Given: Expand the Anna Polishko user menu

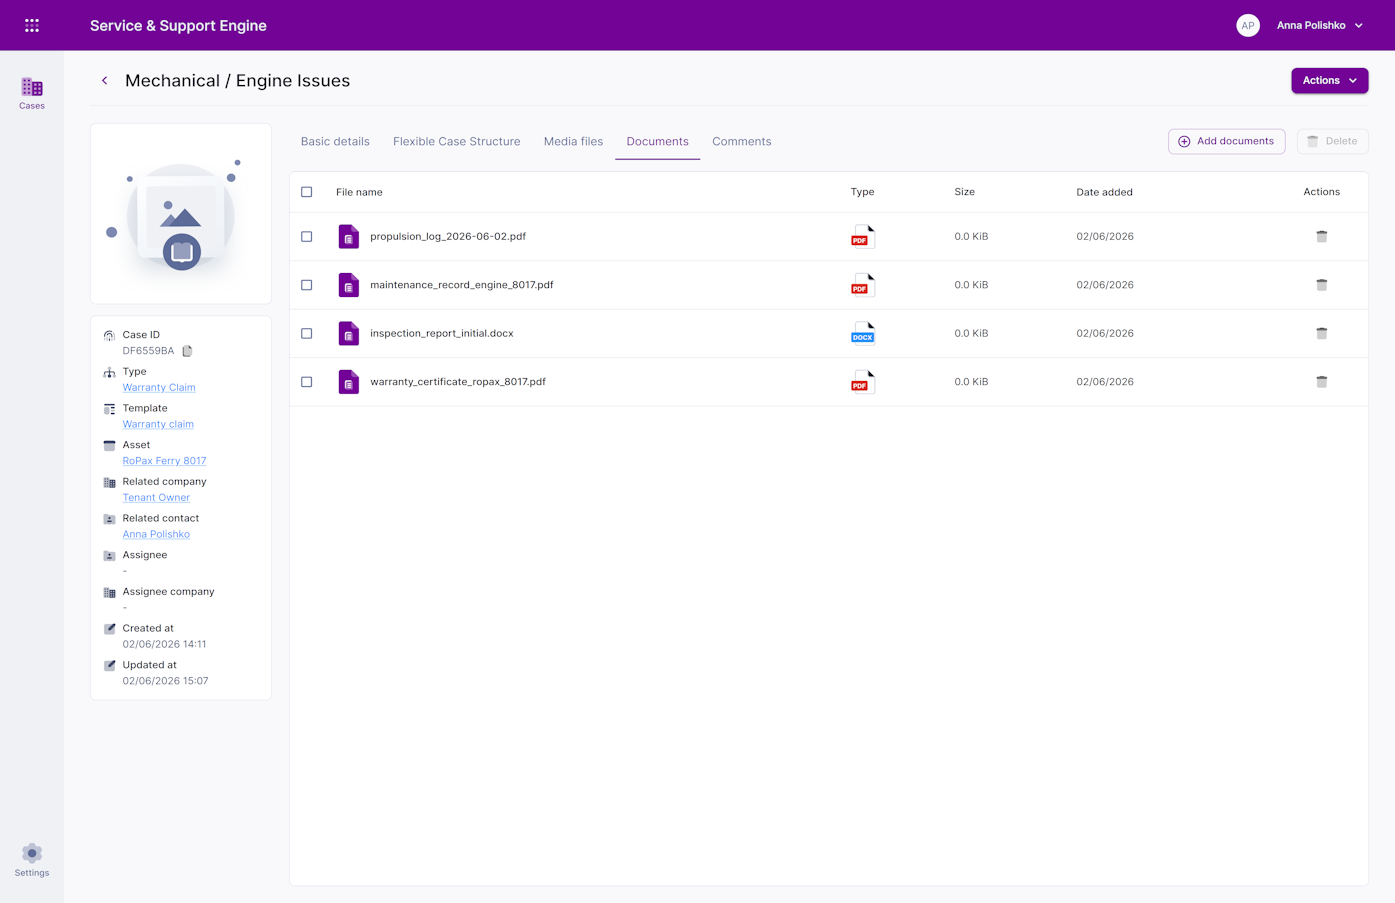Looking at the screenshot, I should (x=1320, y=26).
